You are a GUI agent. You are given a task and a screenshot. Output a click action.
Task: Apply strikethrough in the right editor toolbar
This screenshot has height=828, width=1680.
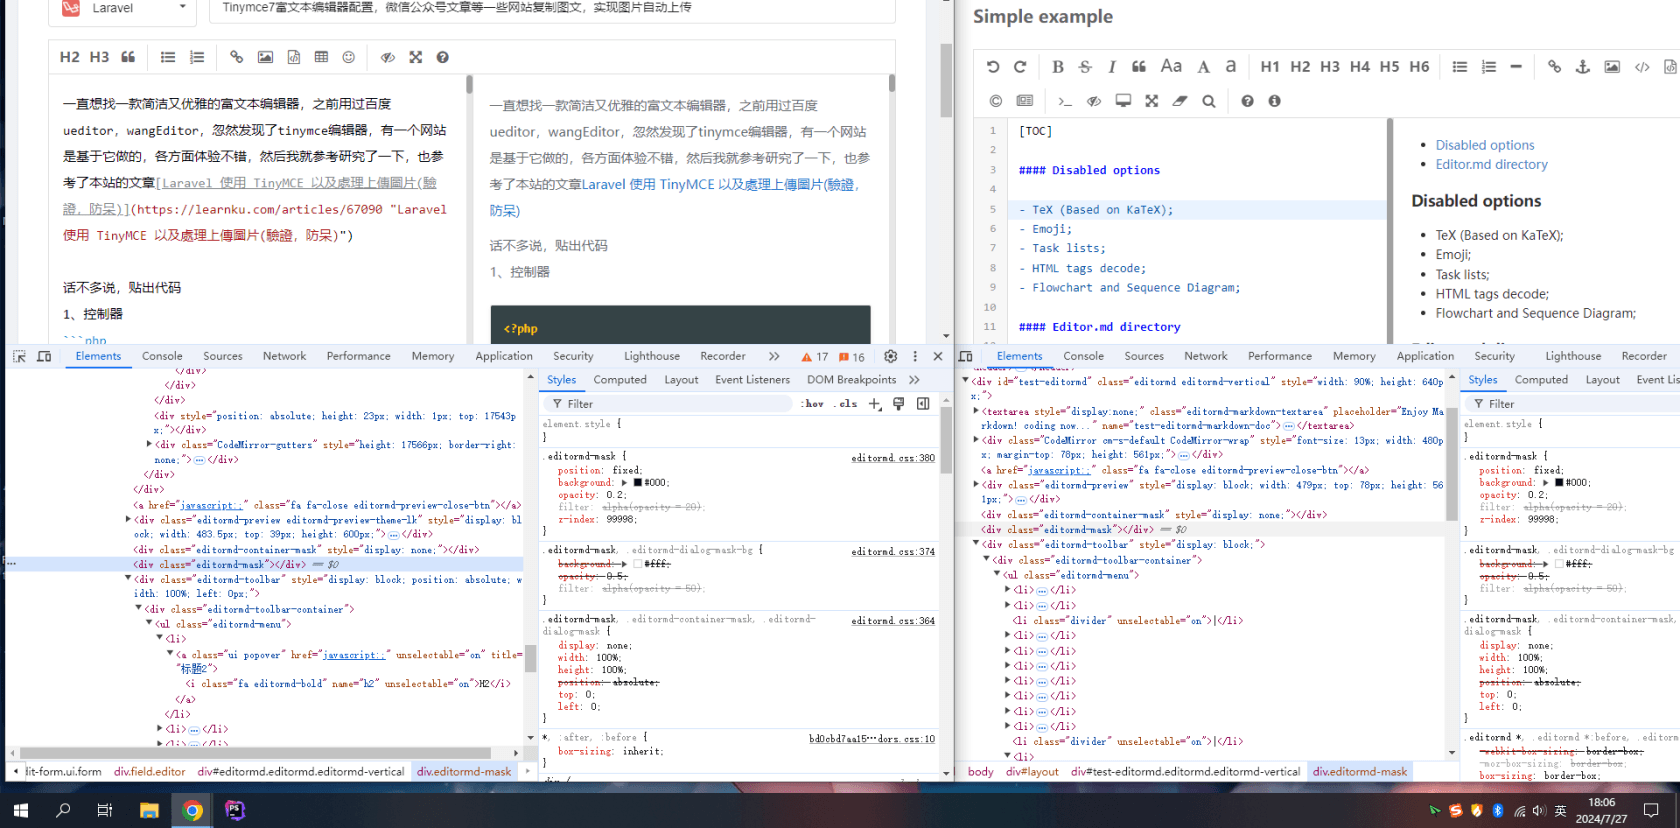pyautogui.click(x=1085, y=67)
